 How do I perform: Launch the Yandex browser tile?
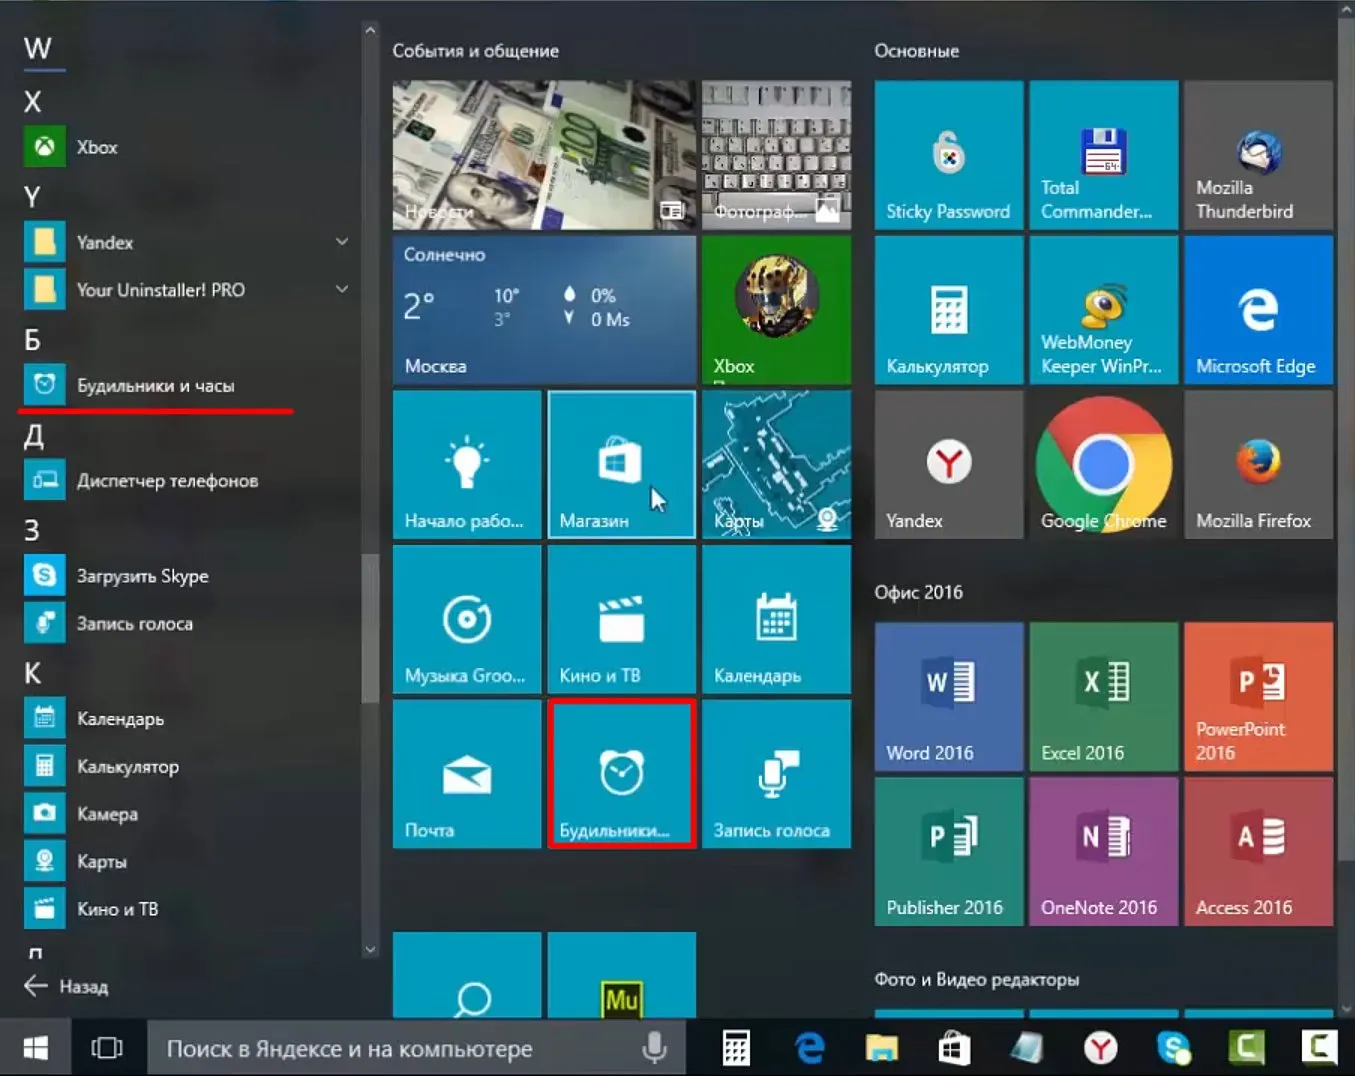click(949, 465)
